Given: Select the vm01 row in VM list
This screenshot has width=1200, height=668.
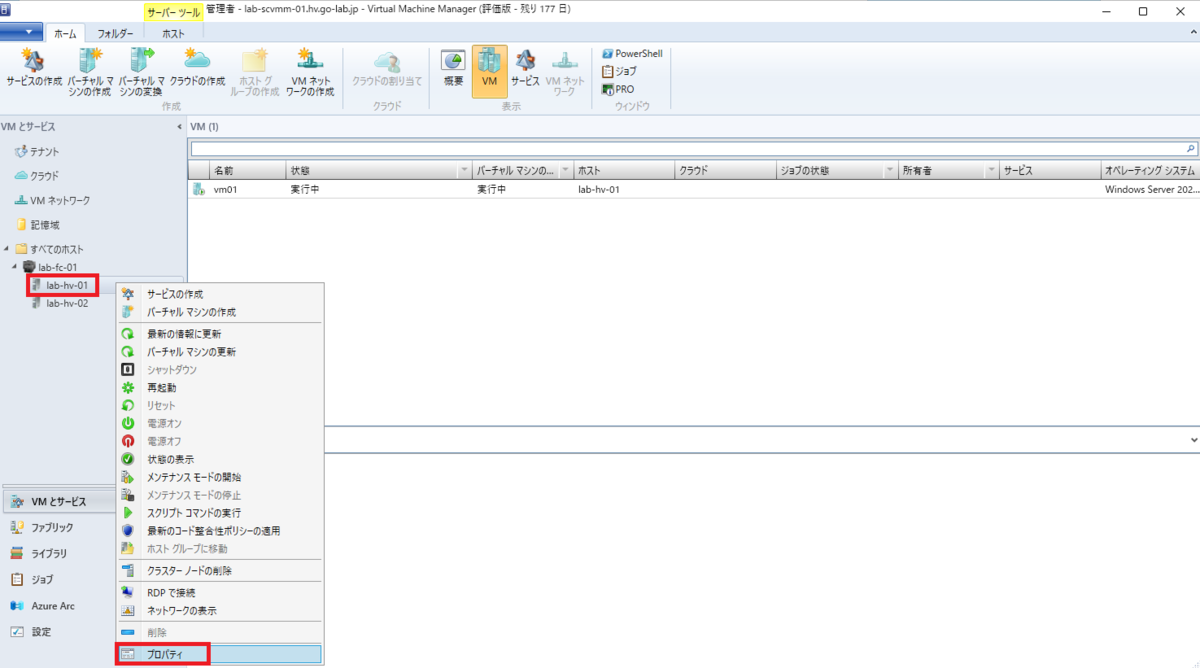Looking at the screenshot, I should (x=694, y=189).
